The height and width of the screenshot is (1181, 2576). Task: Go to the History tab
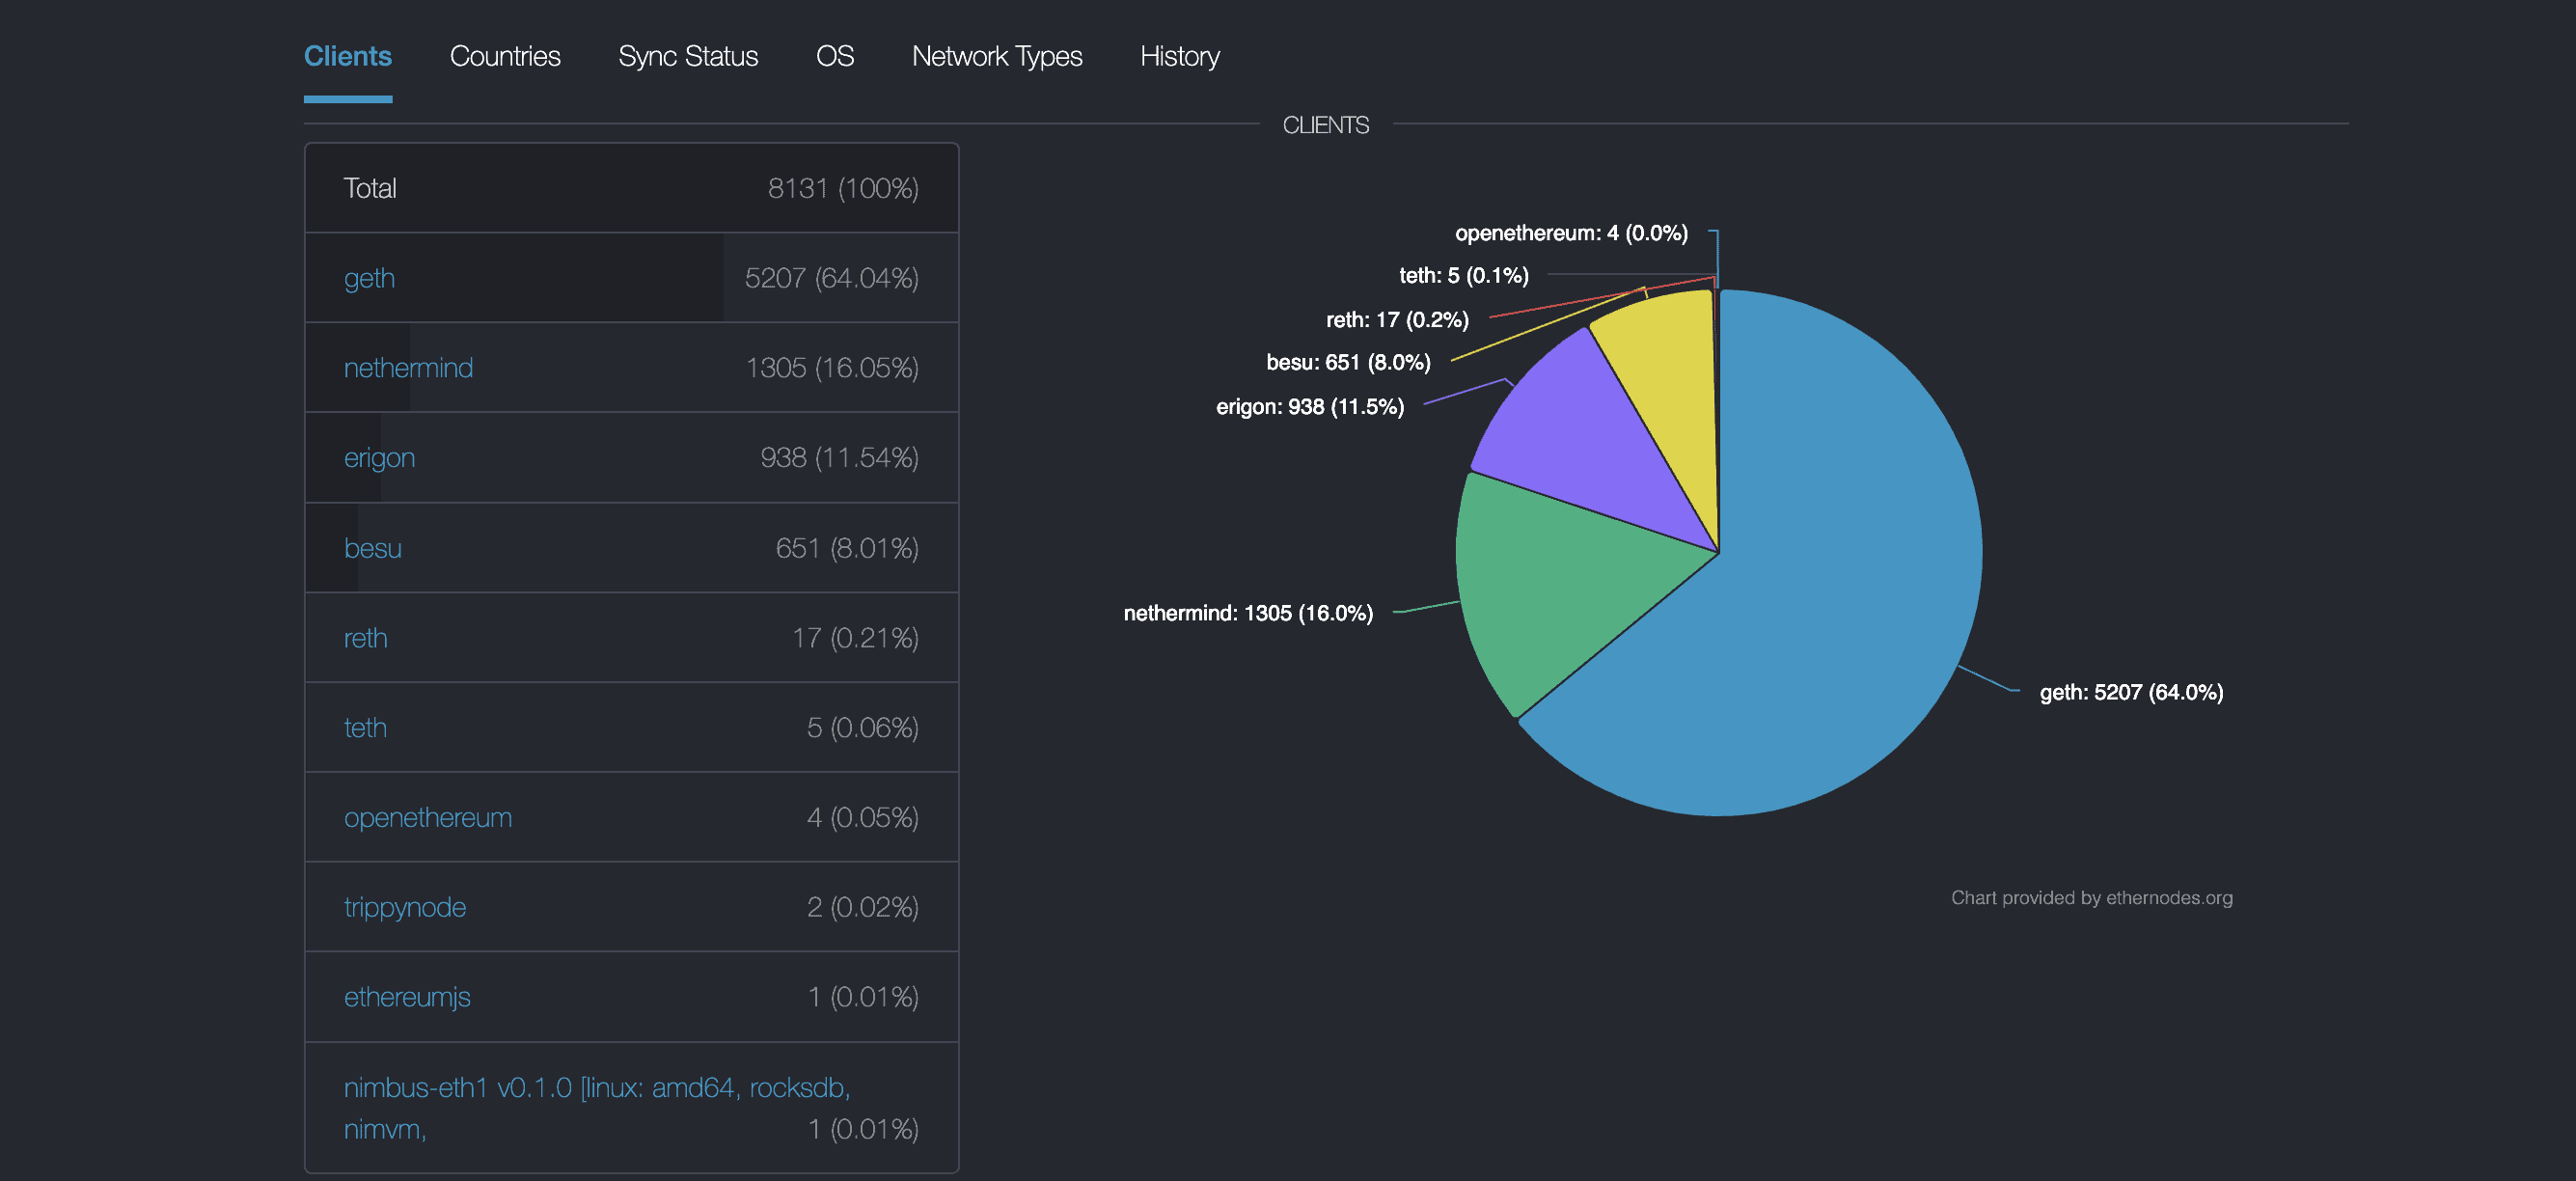(x=1179, y=56)
